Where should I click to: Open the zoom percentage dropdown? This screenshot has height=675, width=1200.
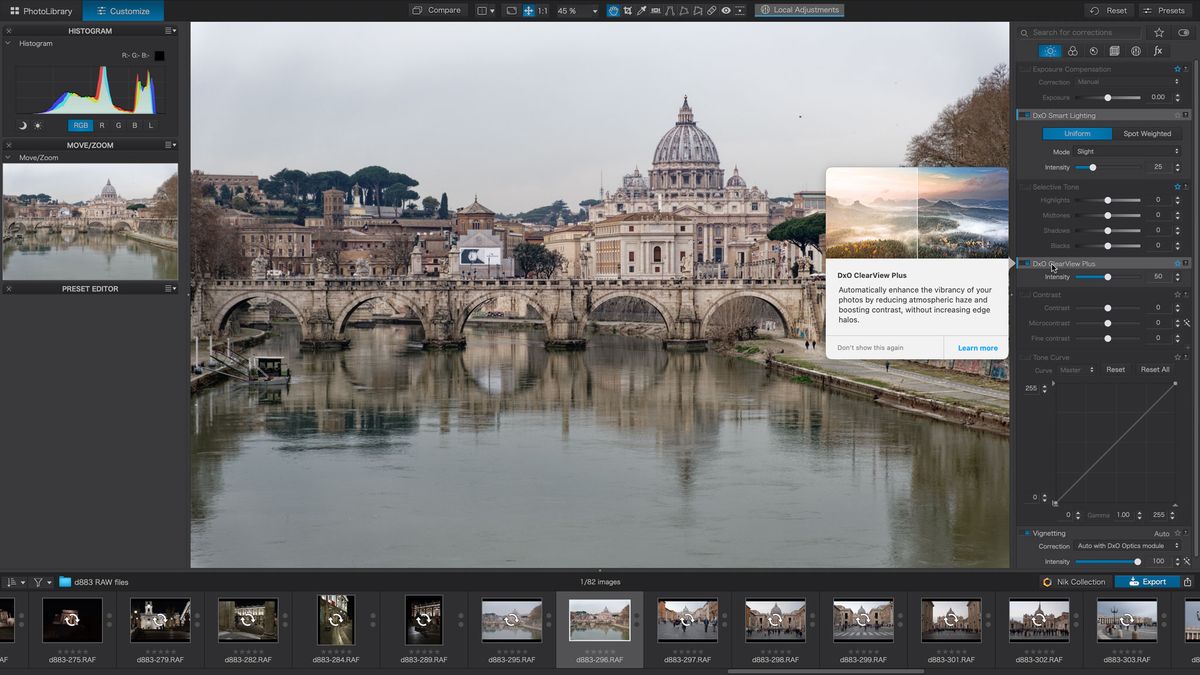pos(578,10)
